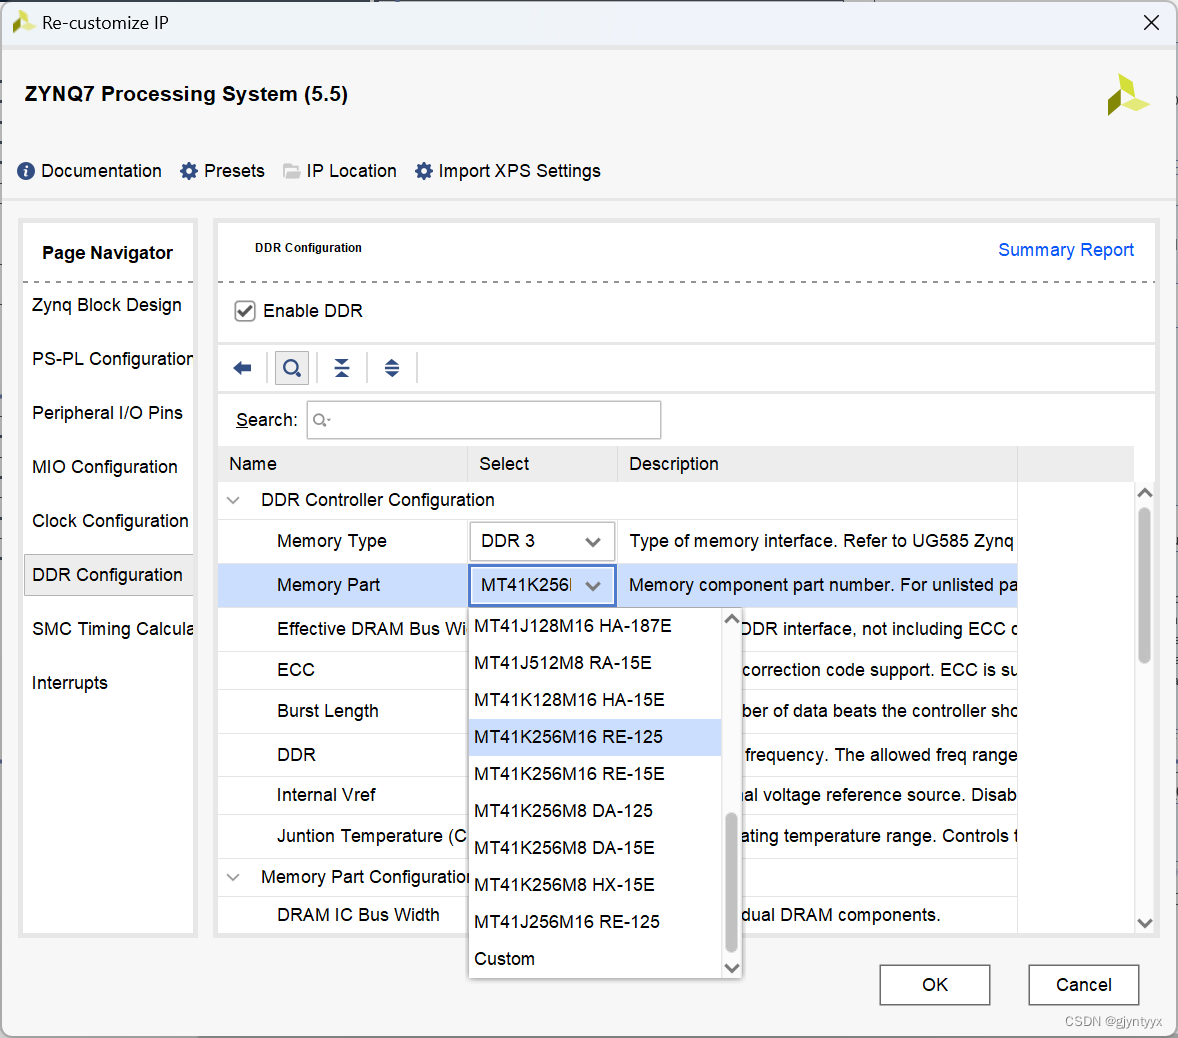Close the Re-customize IP dialog
This screenshot has width=1178, height=1038.
pyautogui.click(x=1151, y=23)
